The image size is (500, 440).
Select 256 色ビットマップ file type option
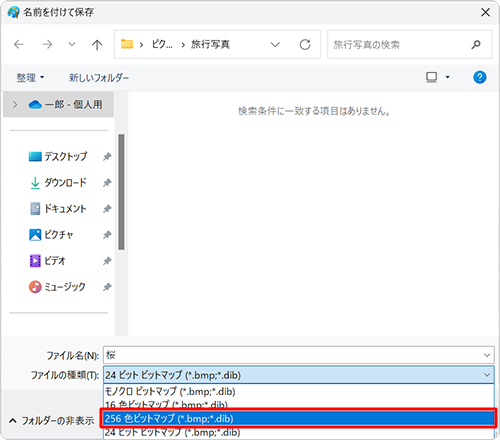[x=299, y=418]
